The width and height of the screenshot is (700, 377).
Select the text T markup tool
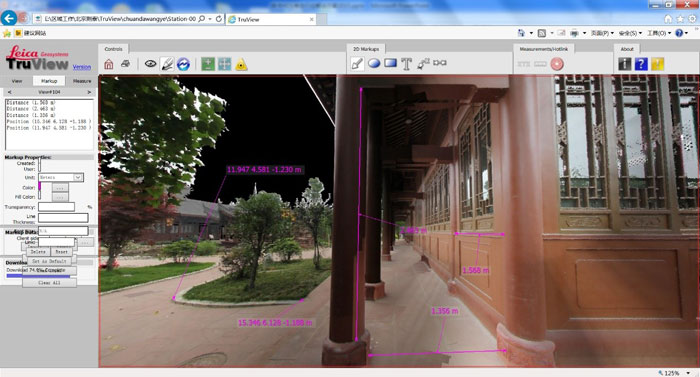pos(406,64)
